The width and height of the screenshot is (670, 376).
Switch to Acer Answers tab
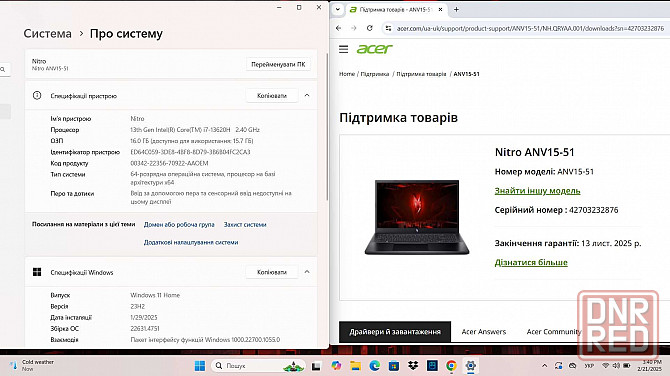pos(484,332)
